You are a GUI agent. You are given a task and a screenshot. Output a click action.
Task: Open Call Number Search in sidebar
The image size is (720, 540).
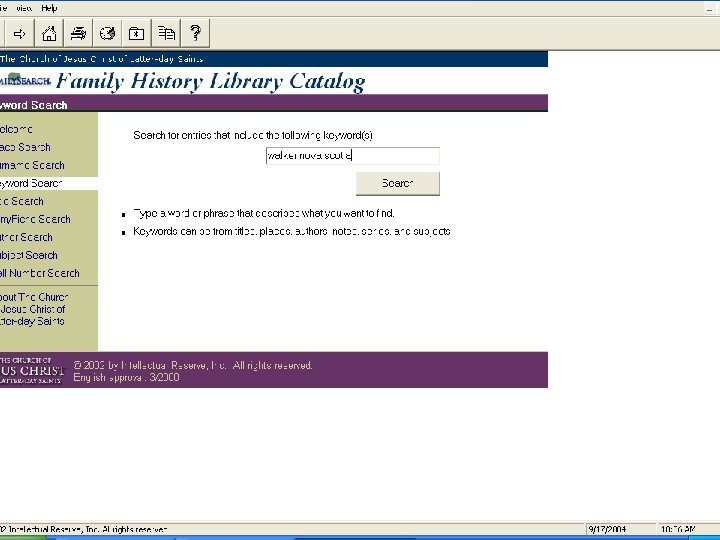pyautogui.click(x=40, y=273)
